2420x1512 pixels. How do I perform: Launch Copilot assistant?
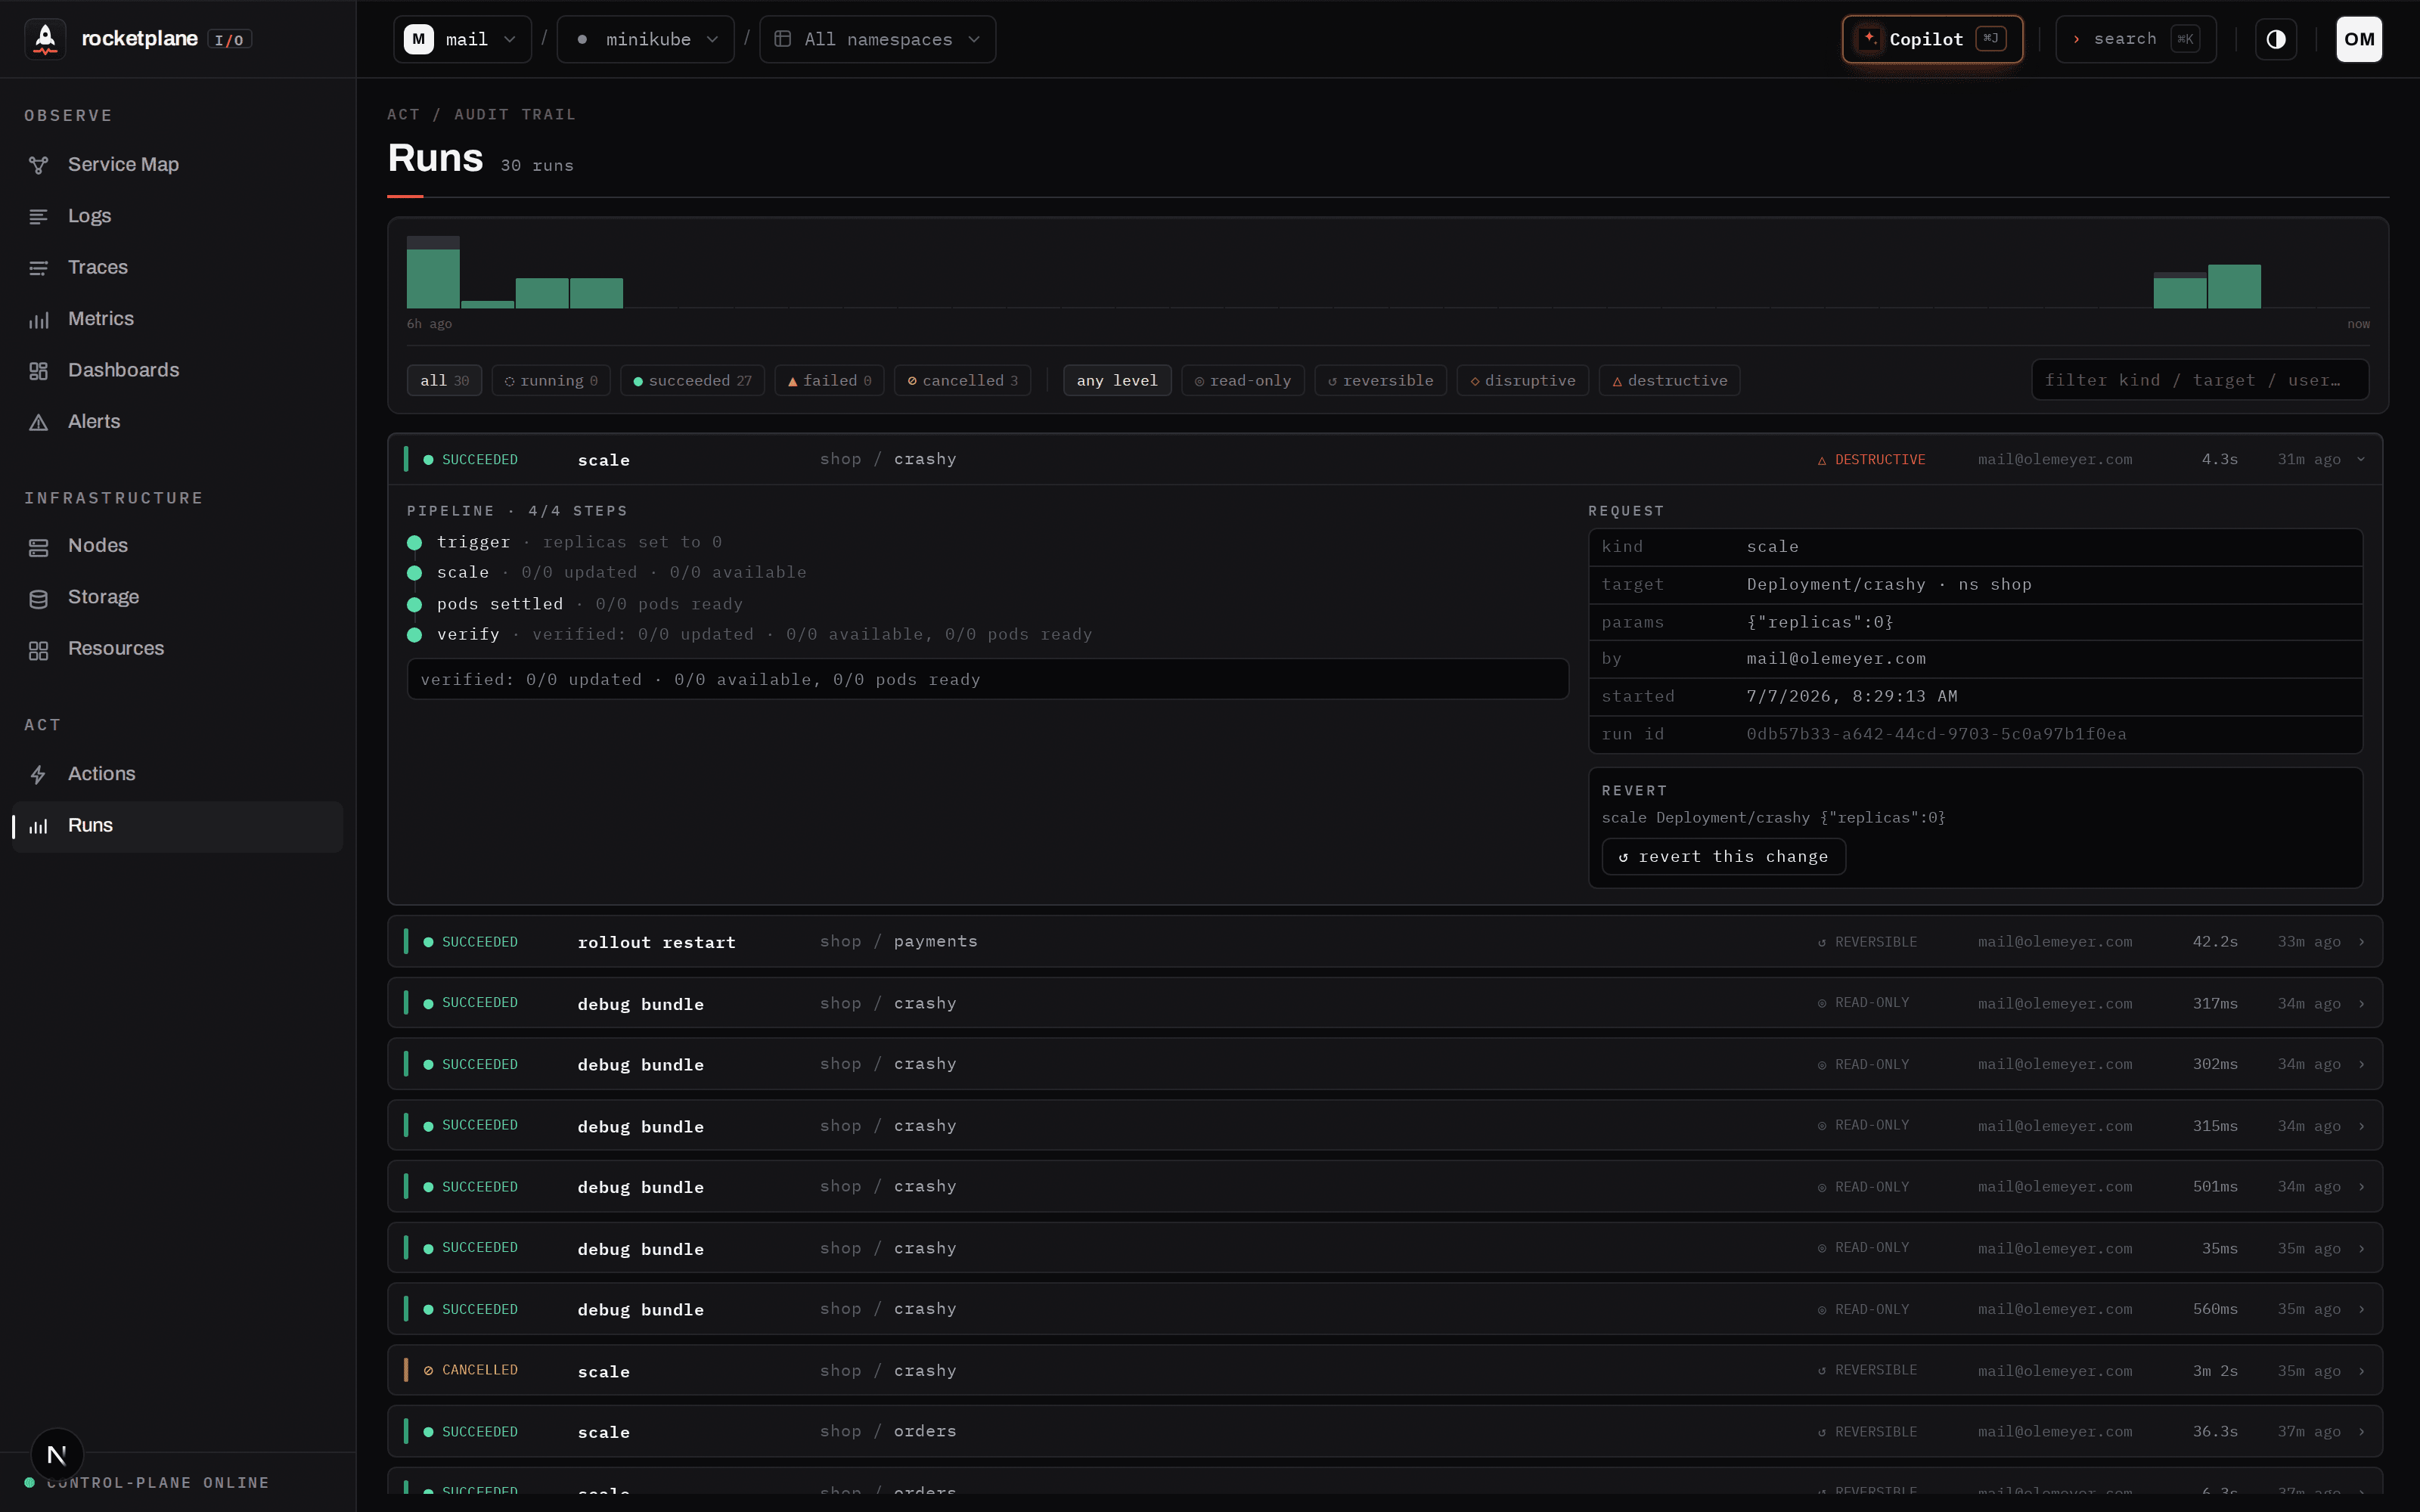tap(1932, 39)
